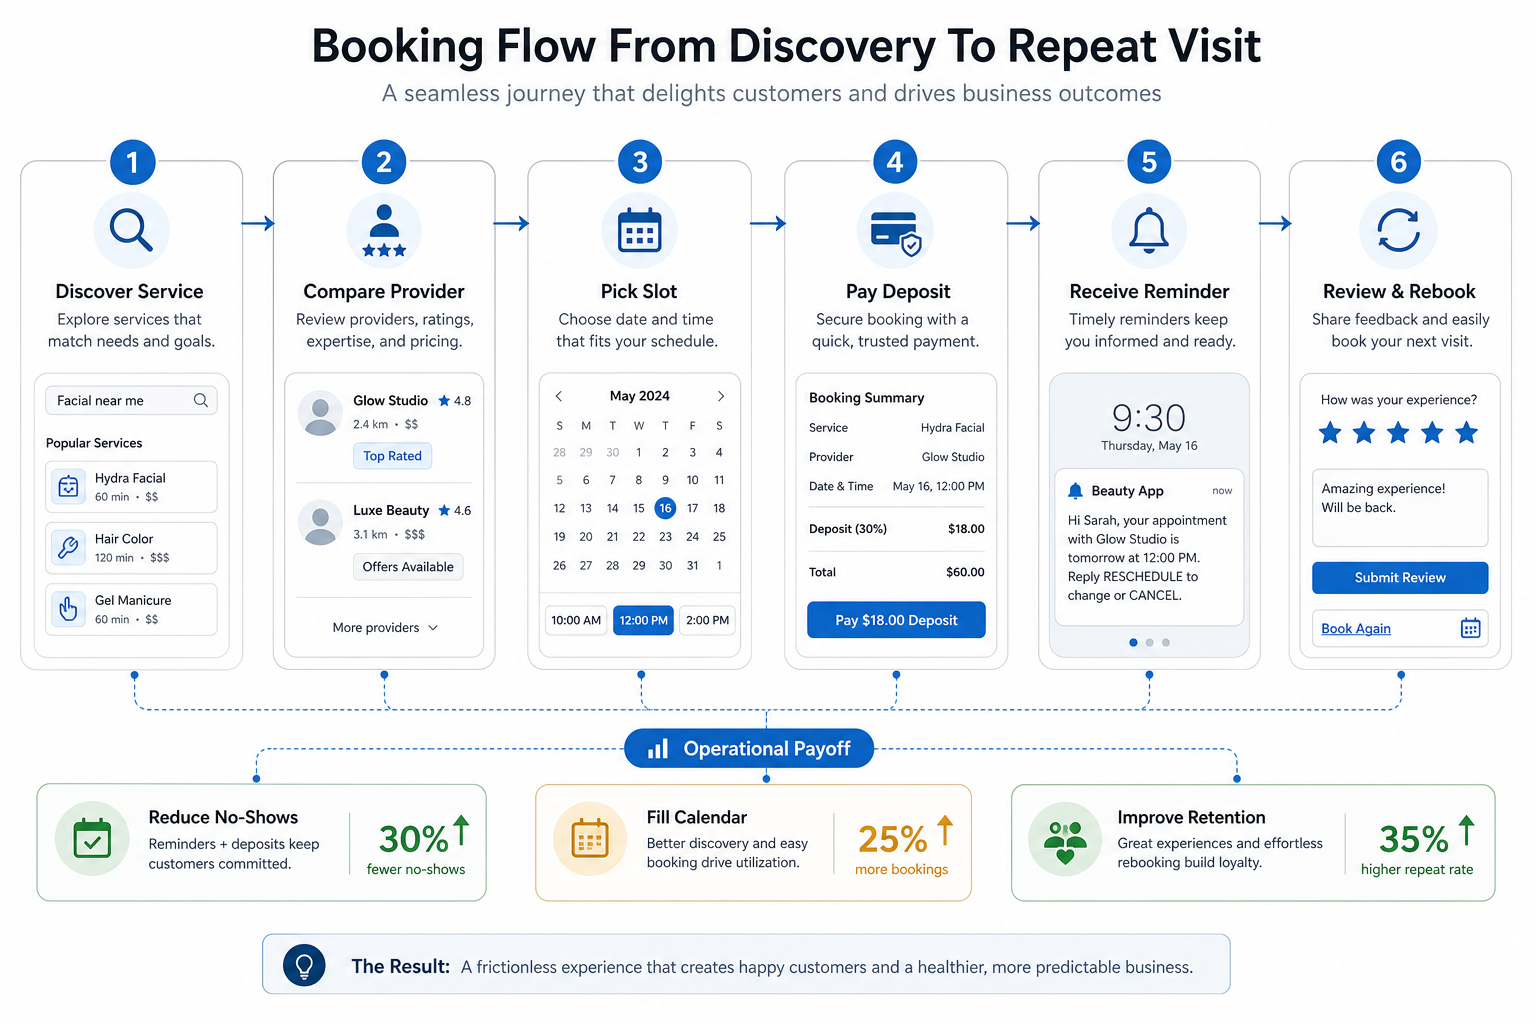Open the Hydra Facial service card

(x=131, y=487)
